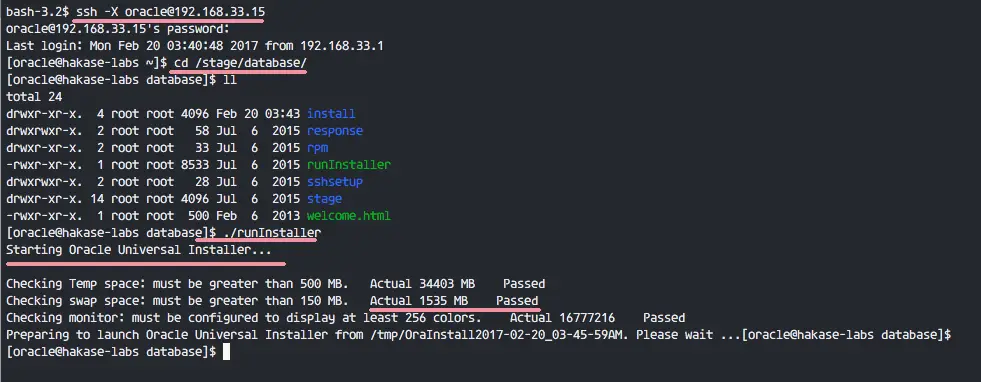
Task: Click the terminal cursor block at the prompt
Action: [226, 351]
